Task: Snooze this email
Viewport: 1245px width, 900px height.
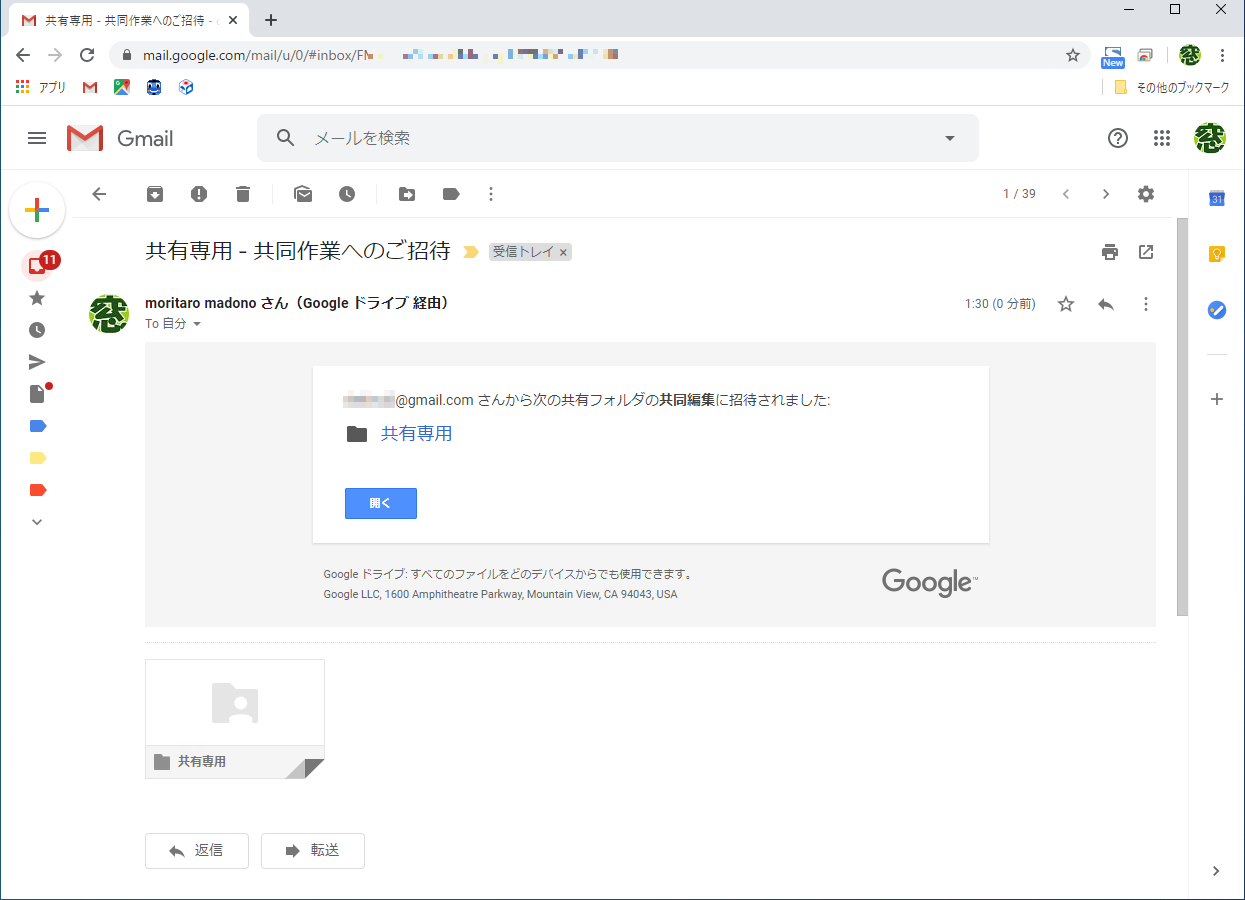Action: (347, 194)
